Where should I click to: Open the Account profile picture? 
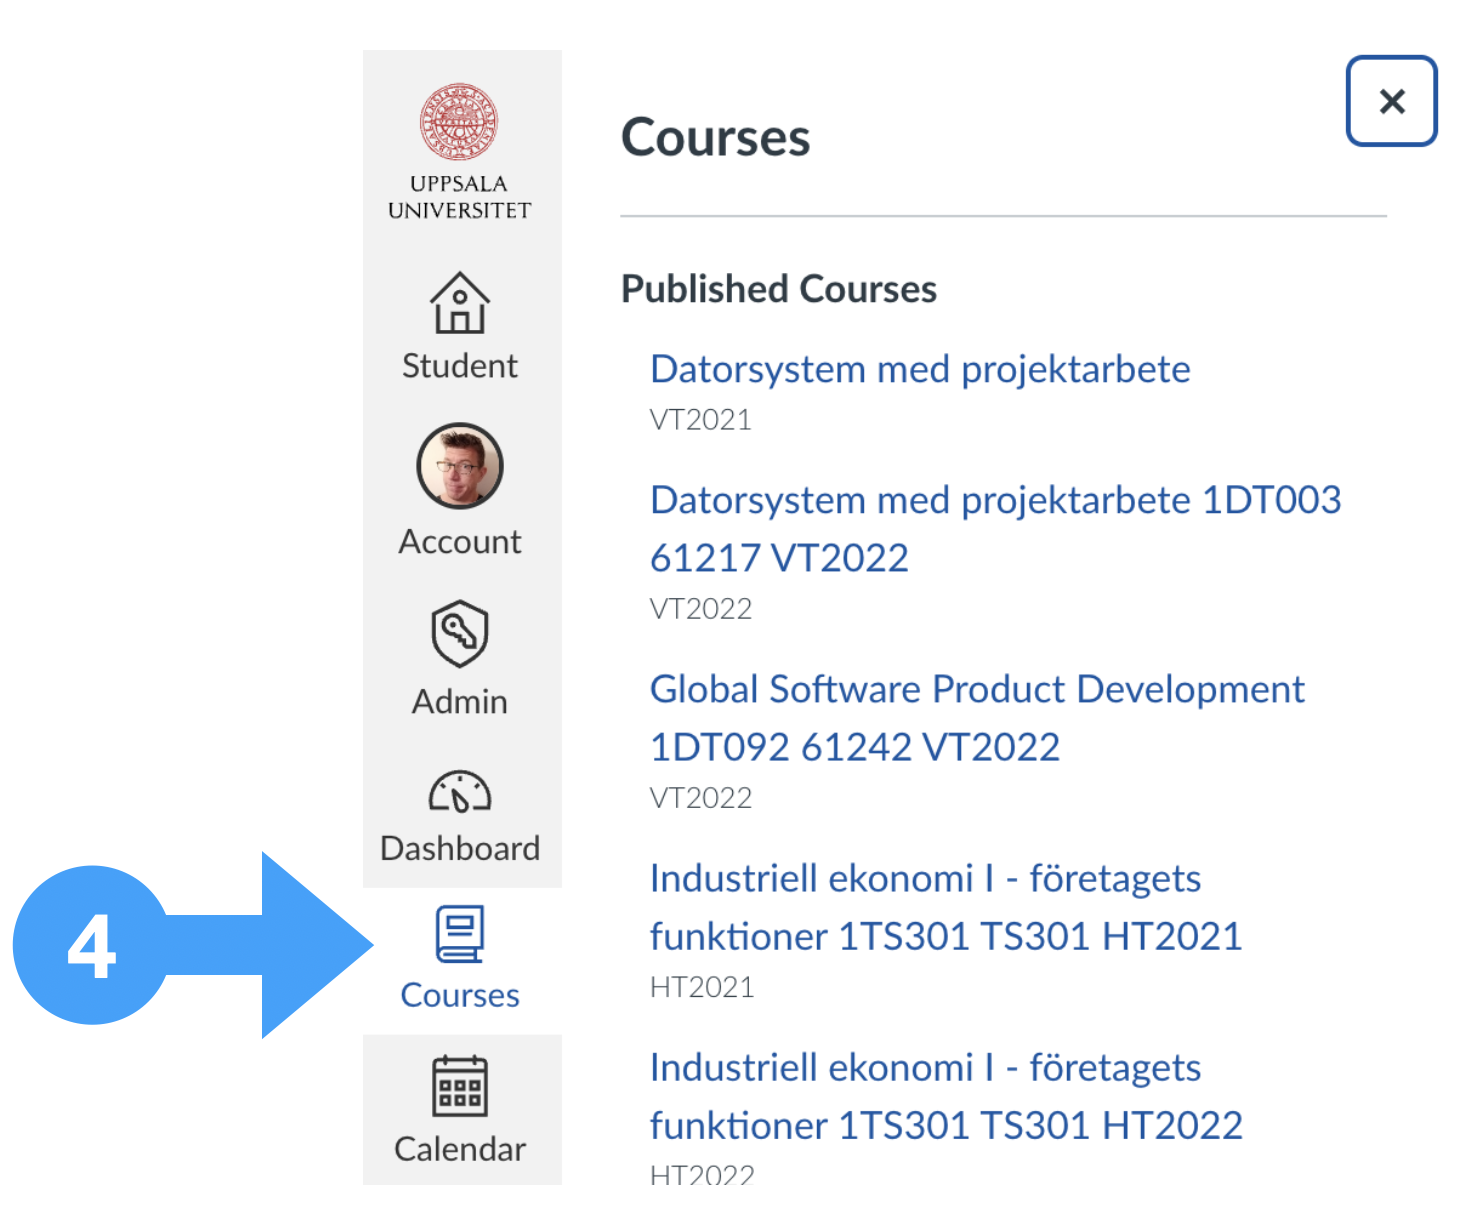click(460, 466)
